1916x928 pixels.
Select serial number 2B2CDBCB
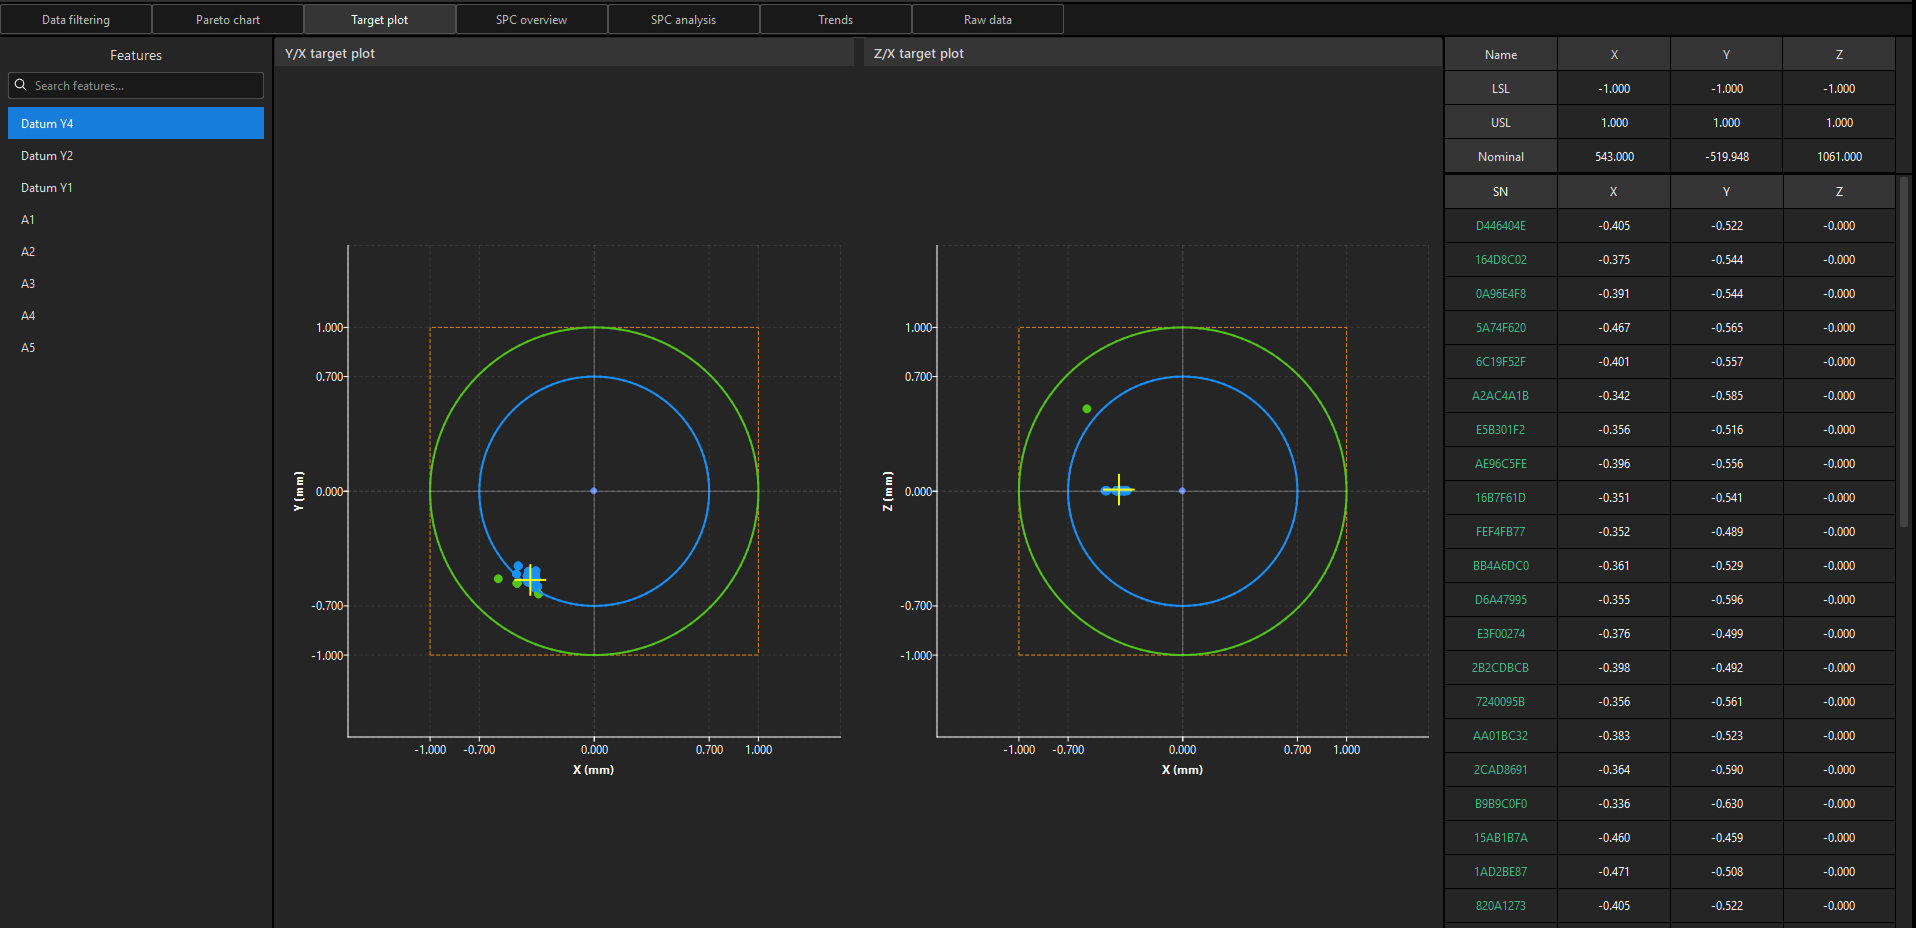[1501, 668]
